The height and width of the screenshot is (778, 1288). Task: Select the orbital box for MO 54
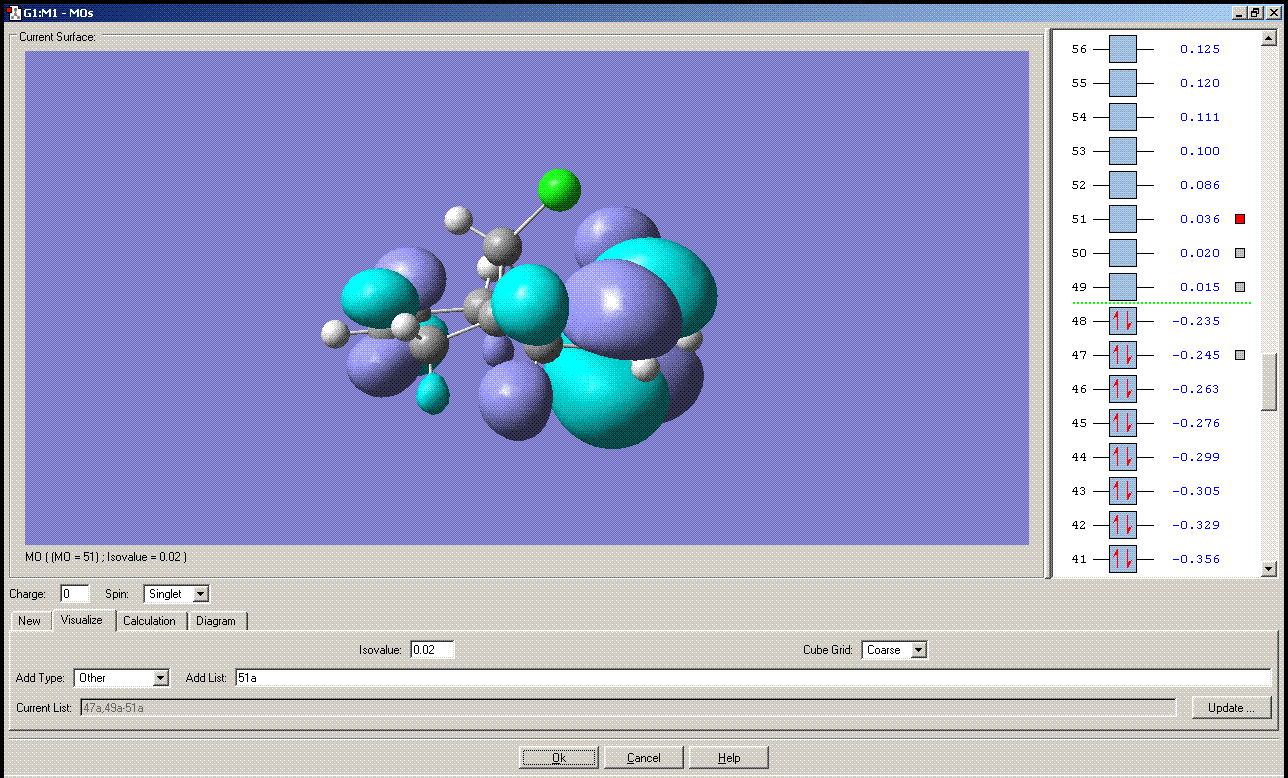pos(1123,117)
